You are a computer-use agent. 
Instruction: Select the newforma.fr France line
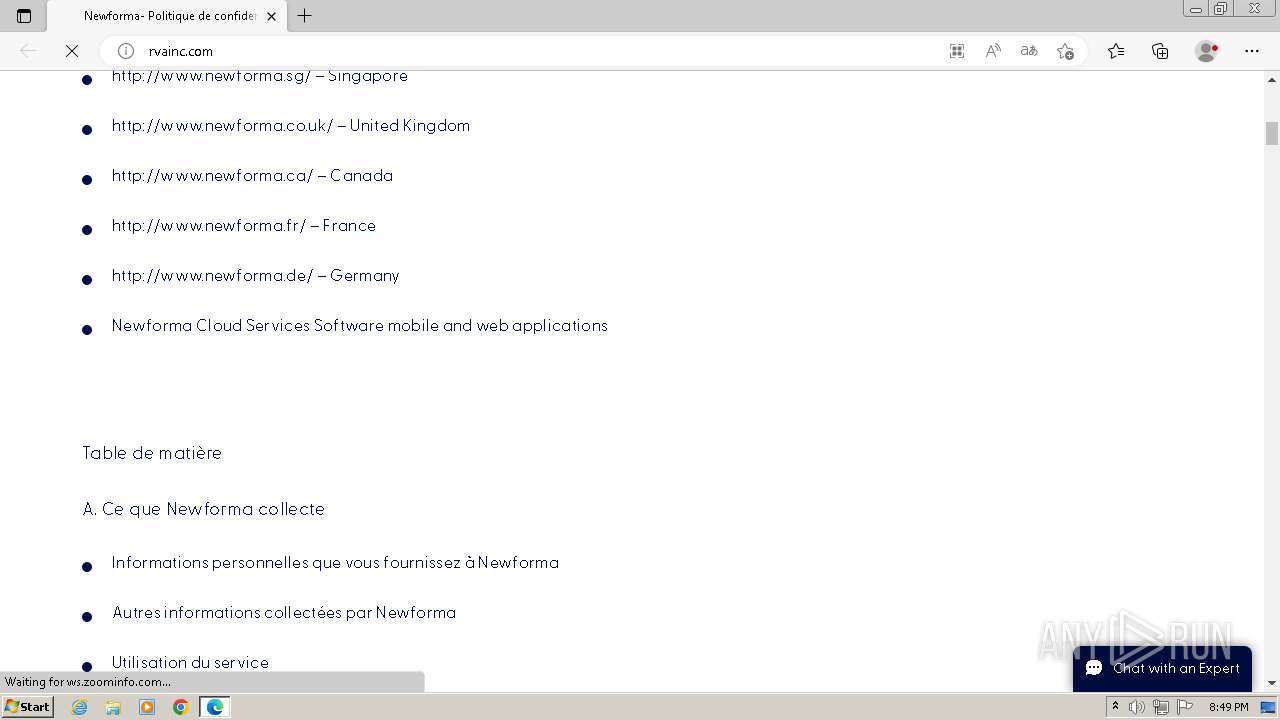click(244, 226)
